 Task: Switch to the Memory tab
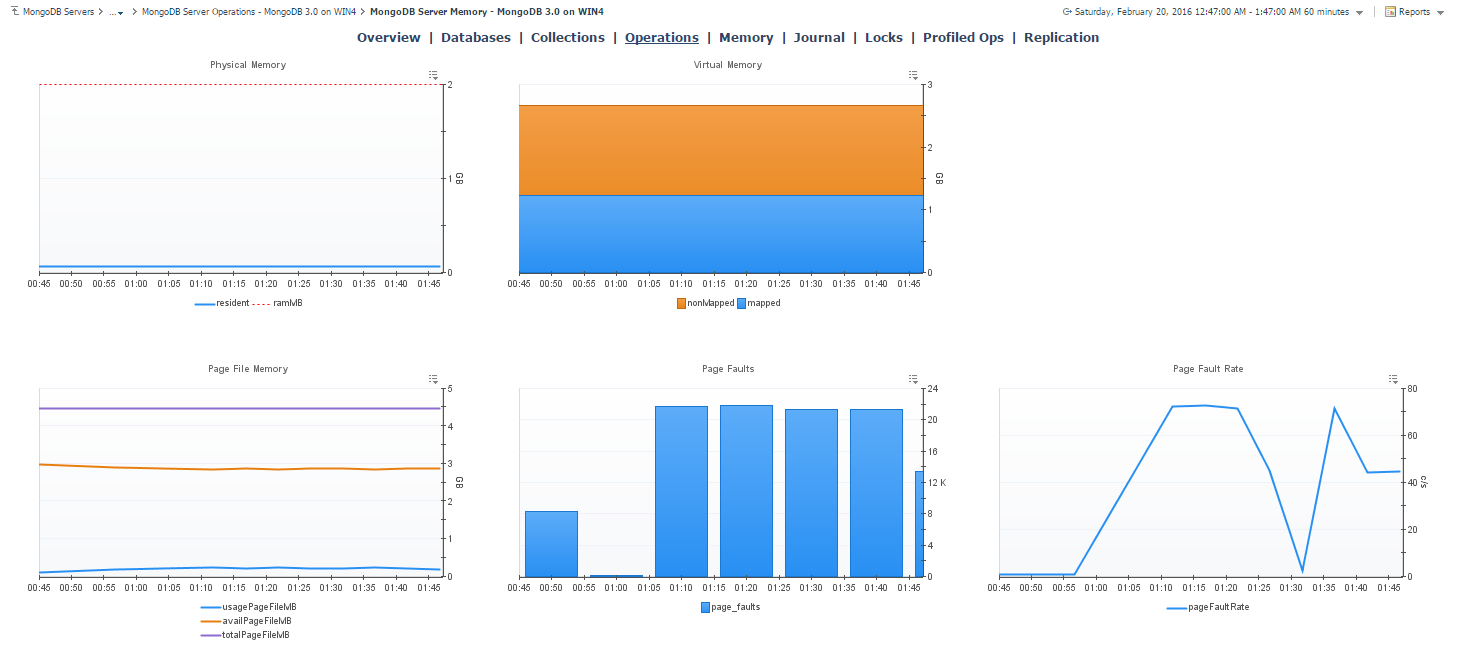tap(746, 38)
